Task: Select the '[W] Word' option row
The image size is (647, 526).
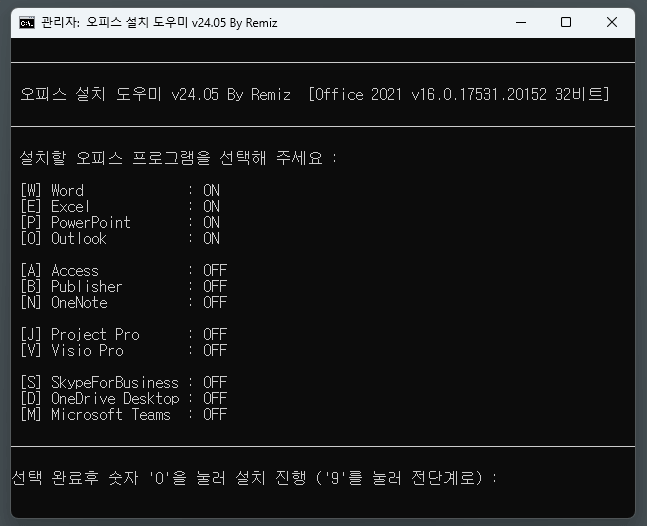Action: [x=120, y=190]
